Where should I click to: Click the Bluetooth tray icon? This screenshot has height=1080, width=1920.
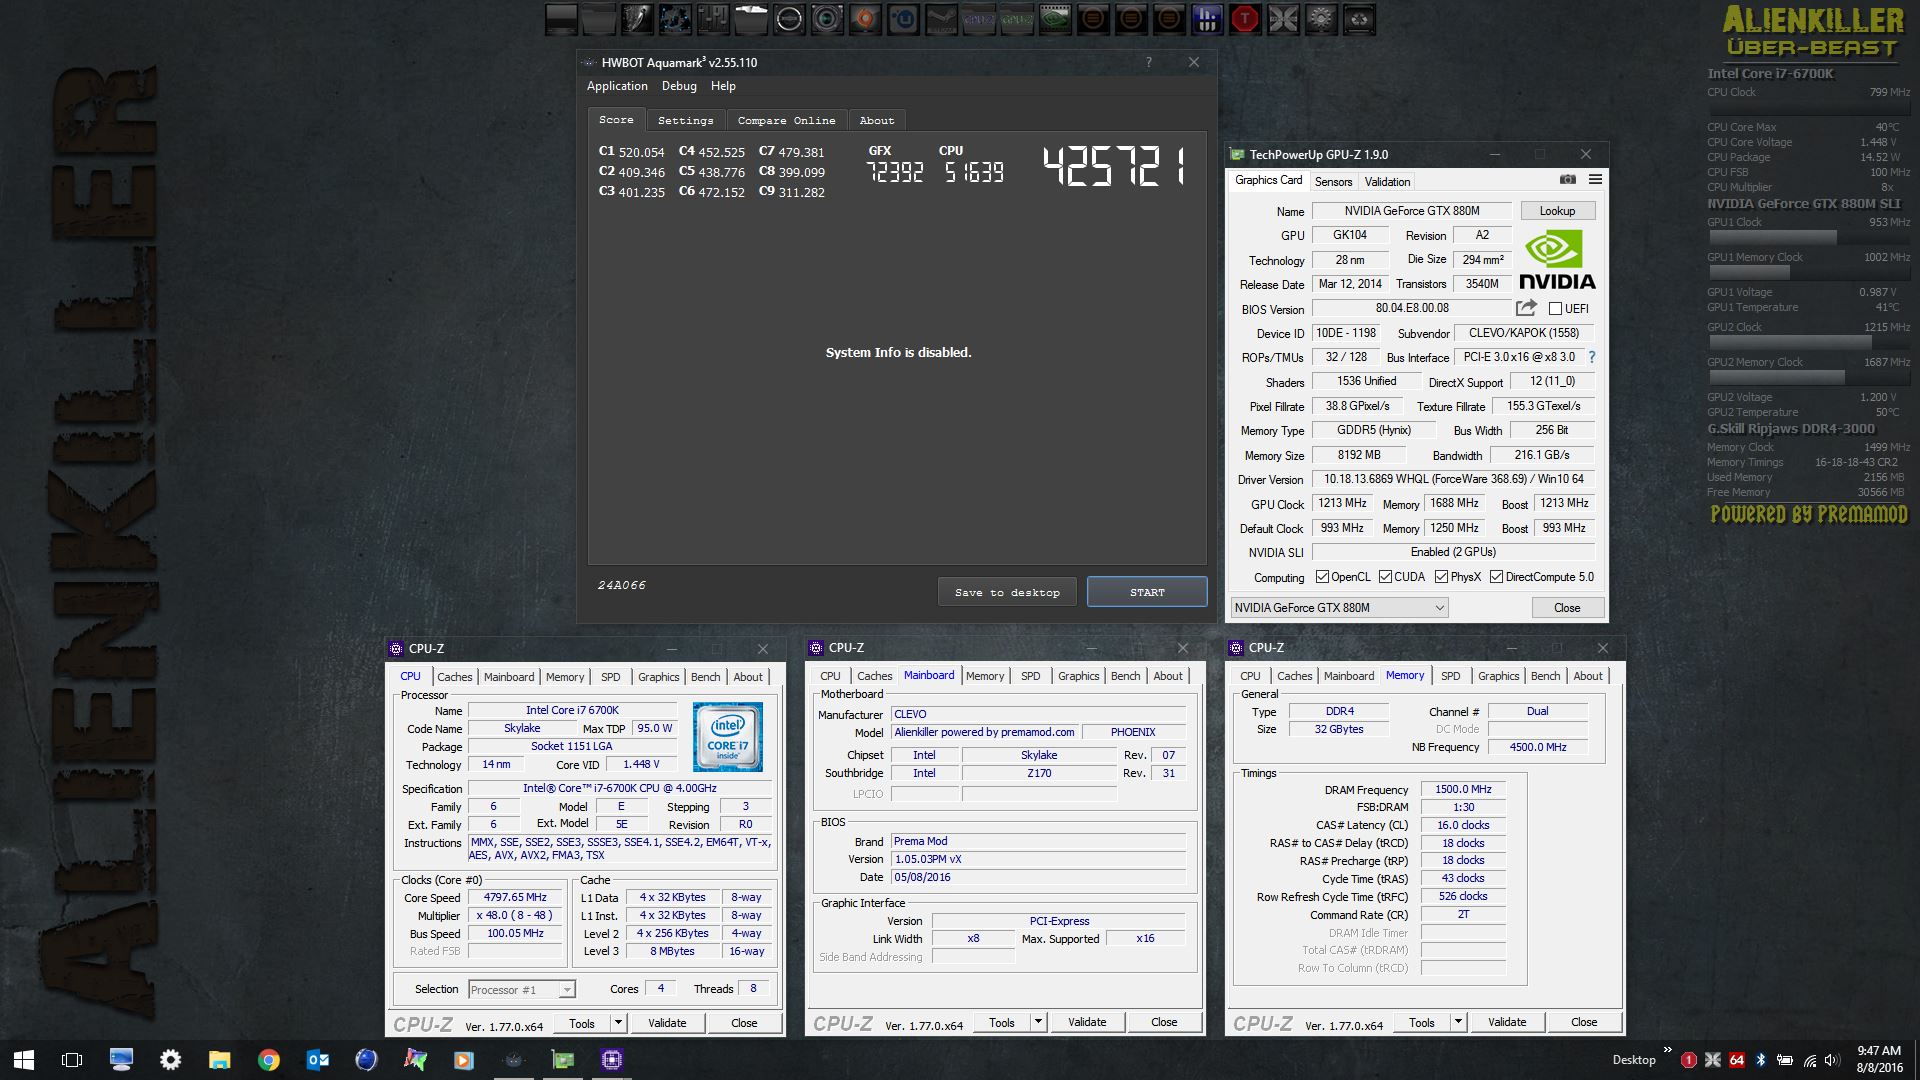click(1761, 1060)
